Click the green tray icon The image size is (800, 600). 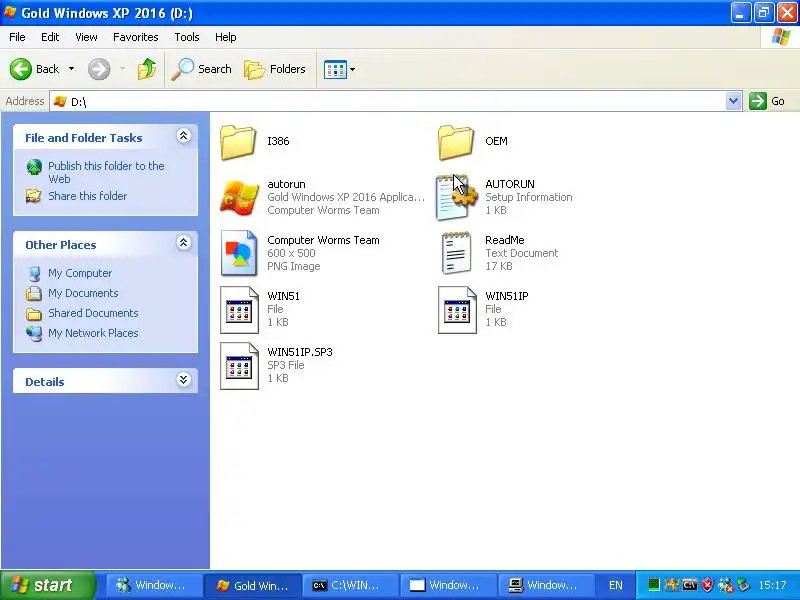coord(654,585)
